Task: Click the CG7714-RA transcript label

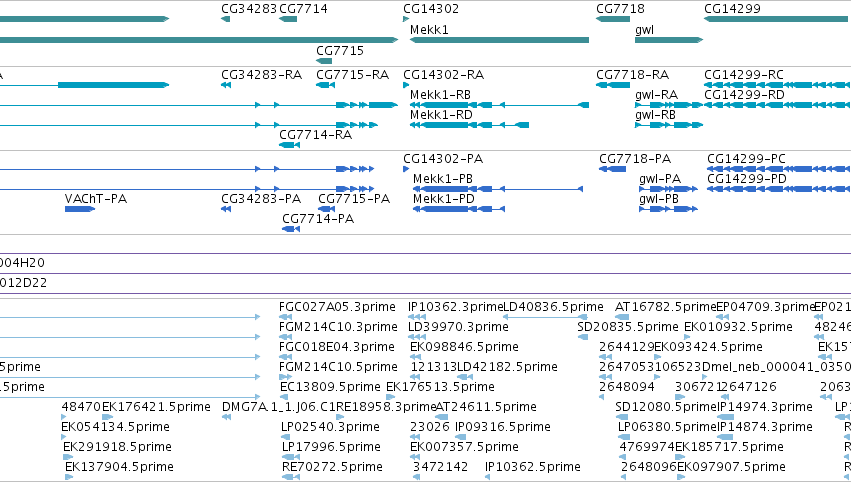Action: (315, 135)
